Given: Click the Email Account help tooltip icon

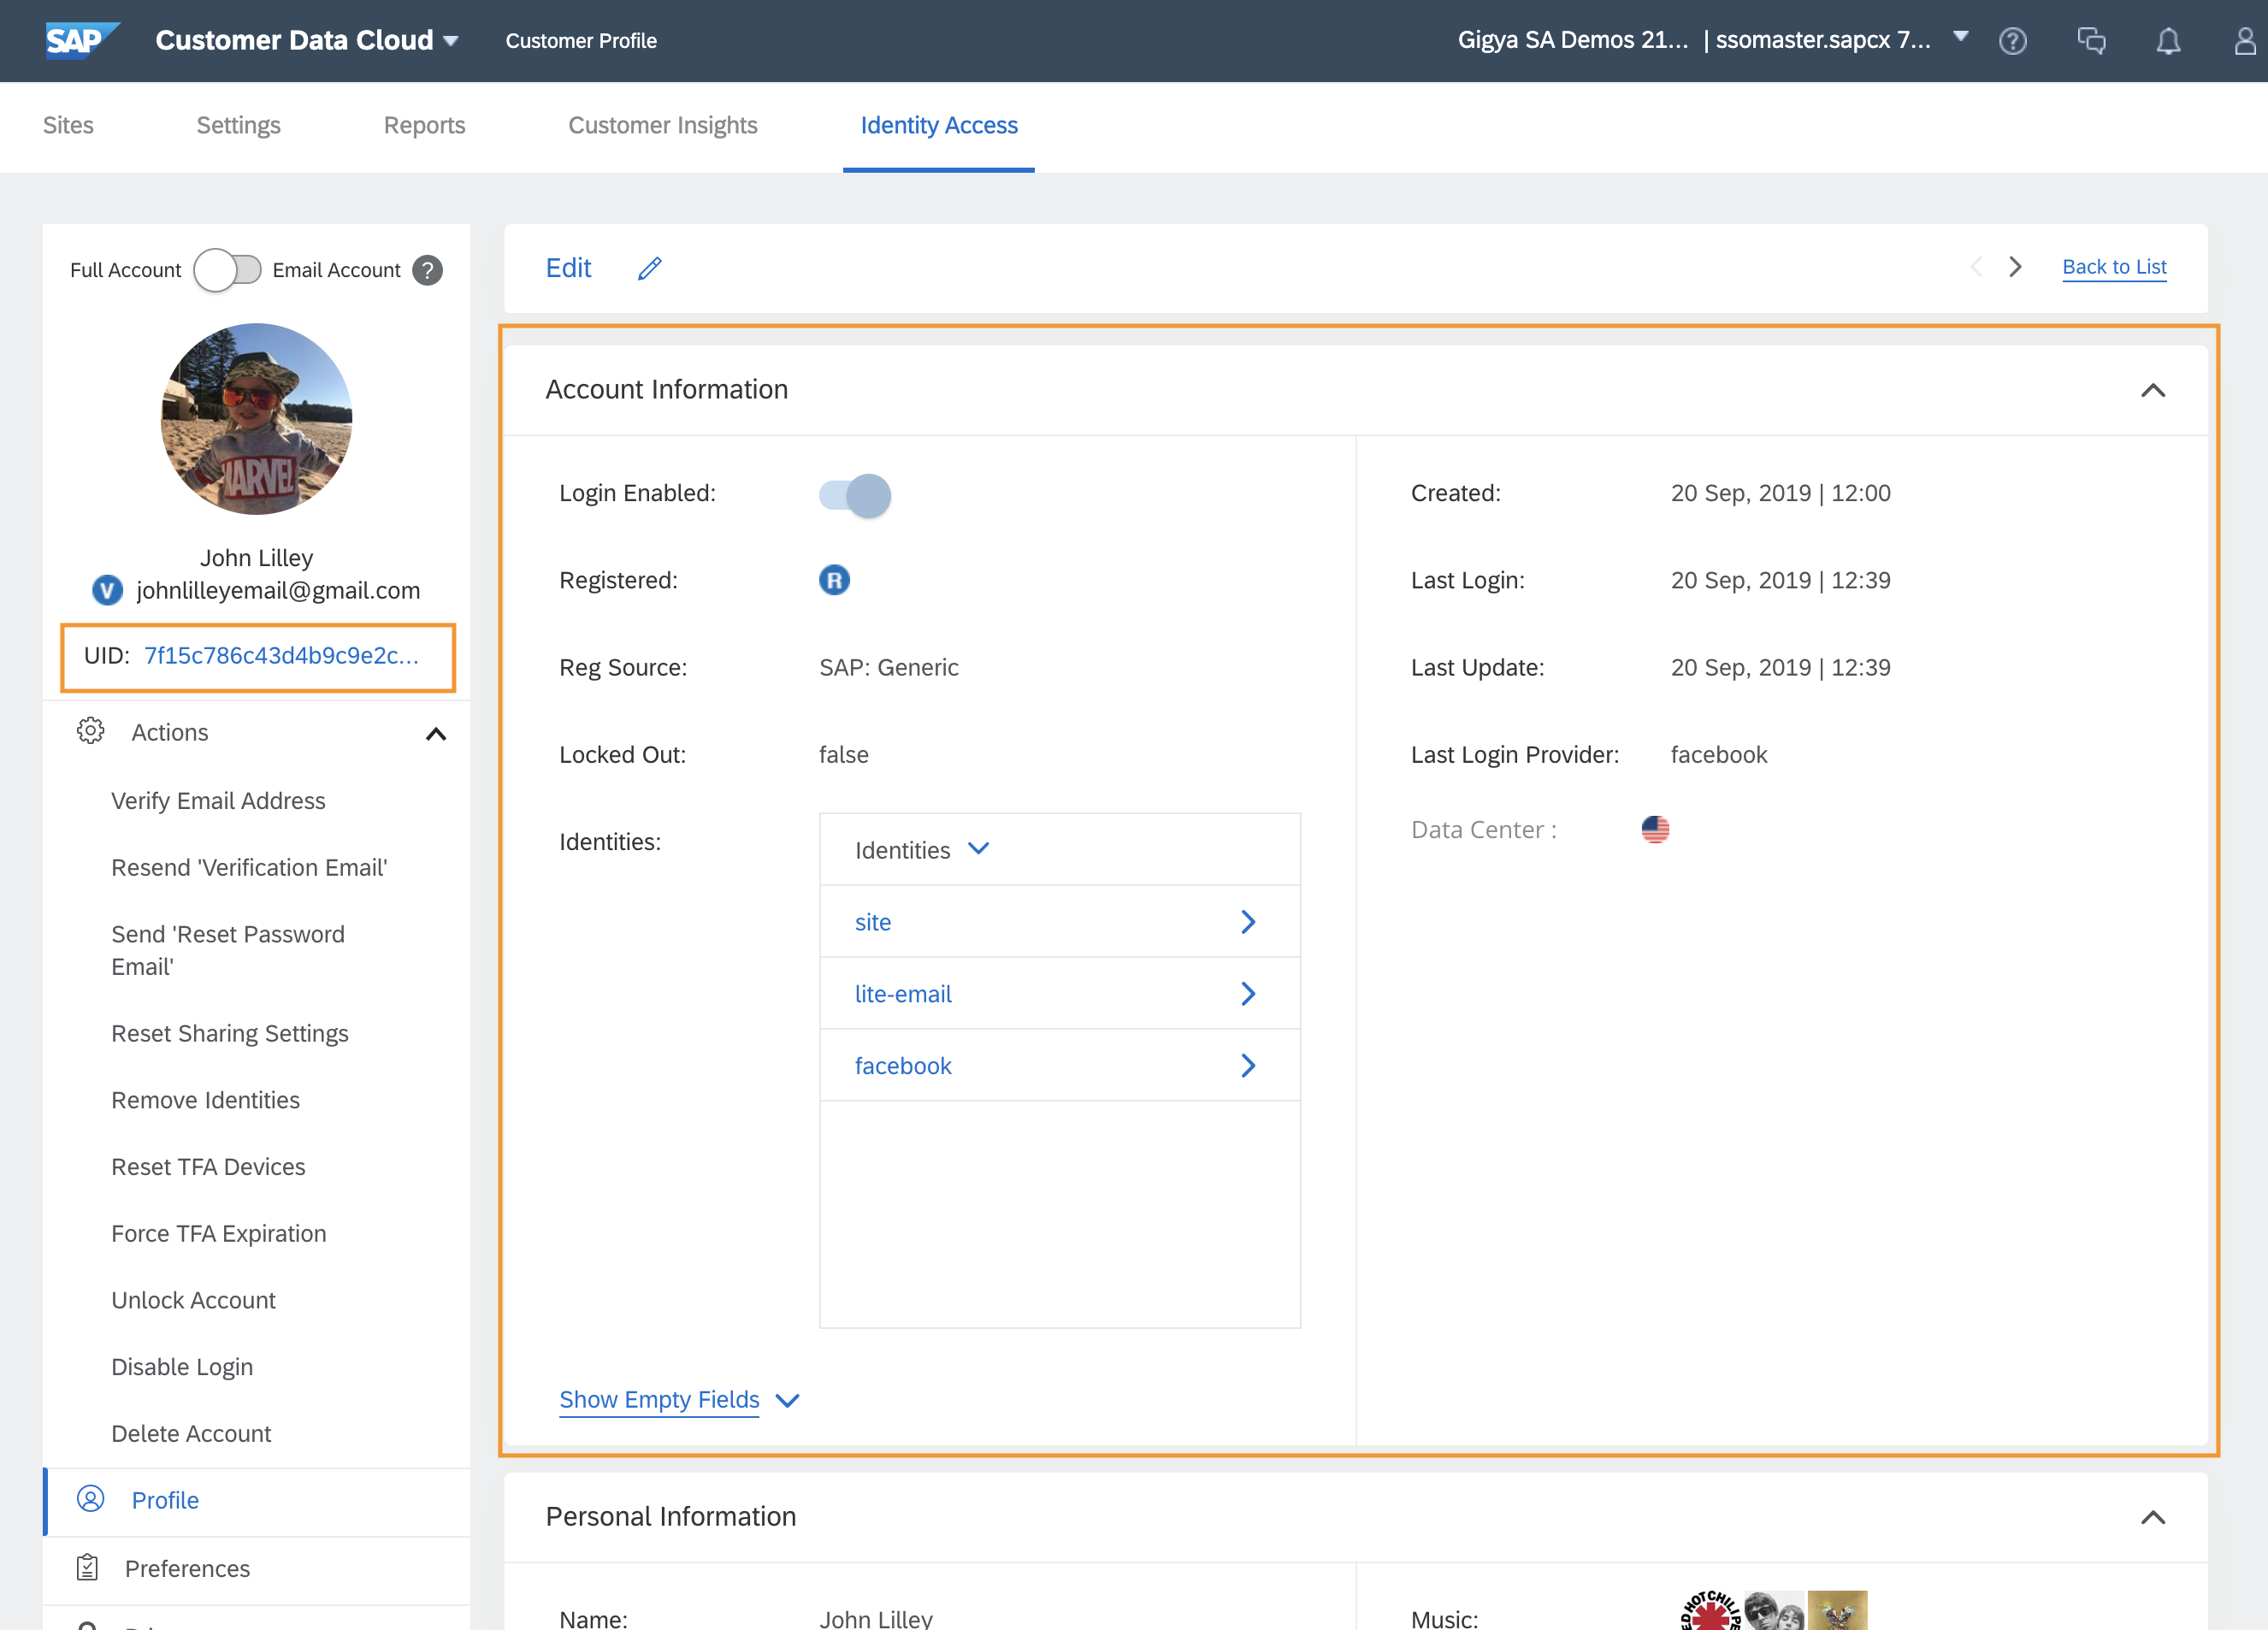Looking at the screenshot, I should pos(428,270).
